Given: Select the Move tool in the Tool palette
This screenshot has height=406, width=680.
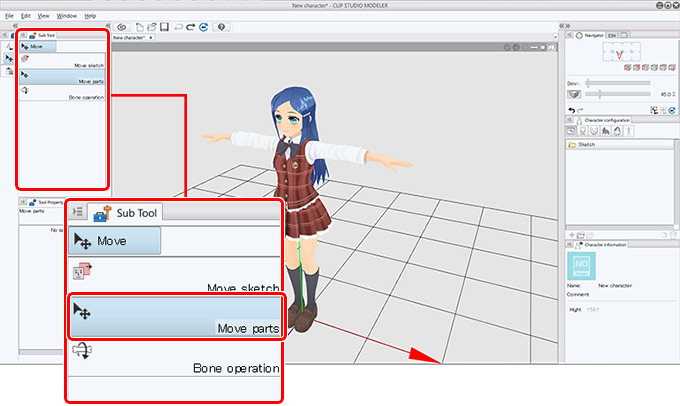Looking at the screenshot, I should click(x=9, y=58).
